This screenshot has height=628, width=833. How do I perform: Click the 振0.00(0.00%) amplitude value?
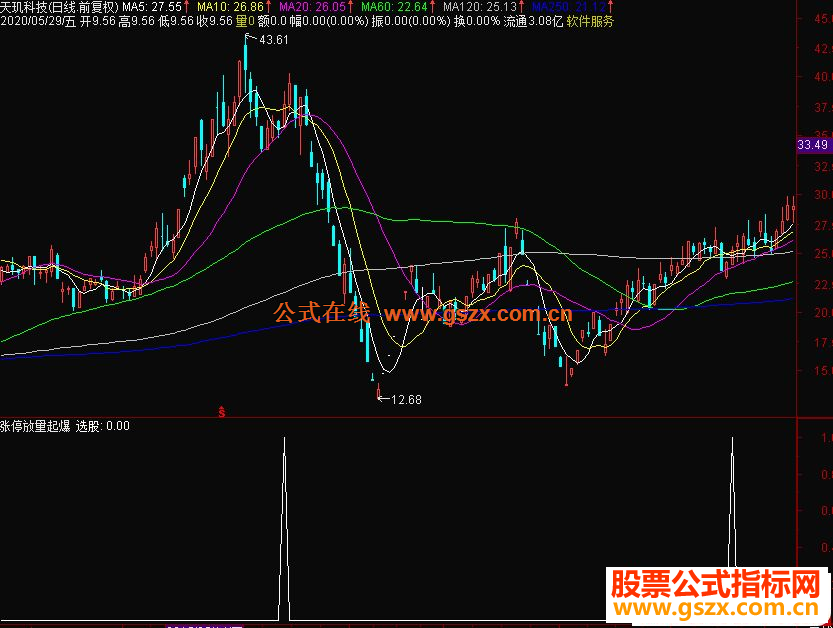coord(411,21)
